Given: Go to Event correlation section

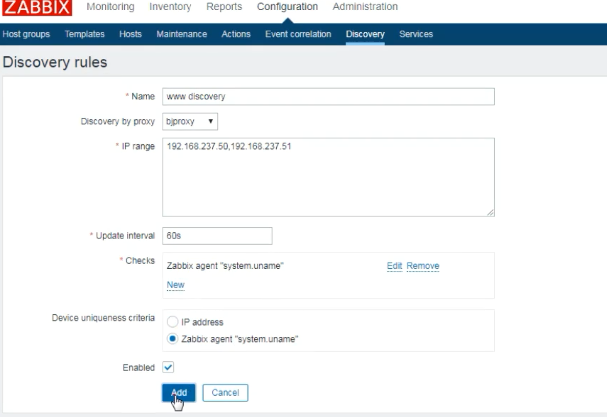Looking at the screenshot, I should [298, 34].
